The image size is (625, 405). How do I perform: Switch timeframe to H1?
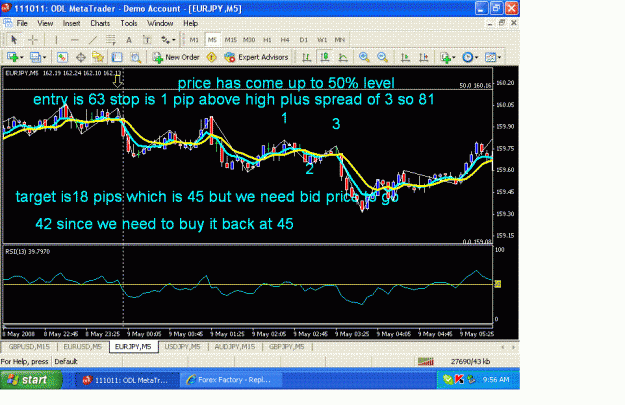point(267,39)
